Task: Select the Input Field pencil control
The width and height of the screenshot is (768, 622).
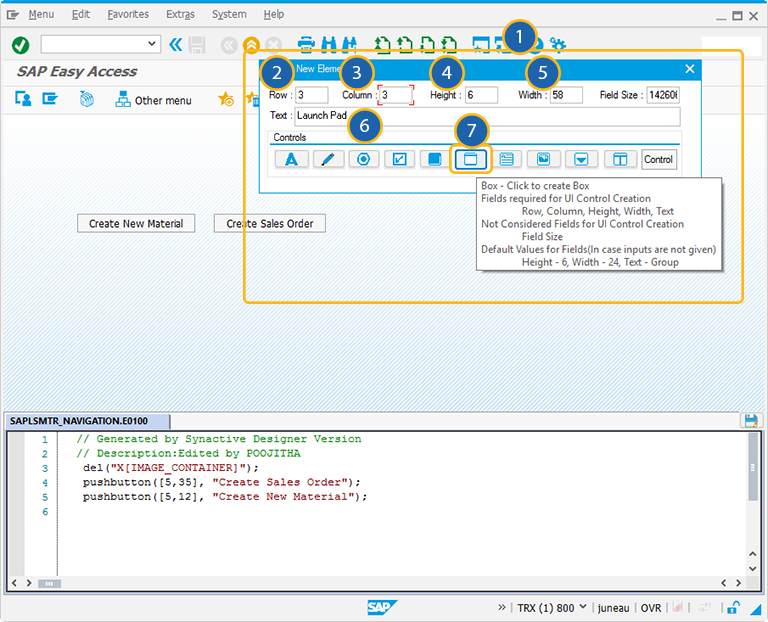Action: 328,159
